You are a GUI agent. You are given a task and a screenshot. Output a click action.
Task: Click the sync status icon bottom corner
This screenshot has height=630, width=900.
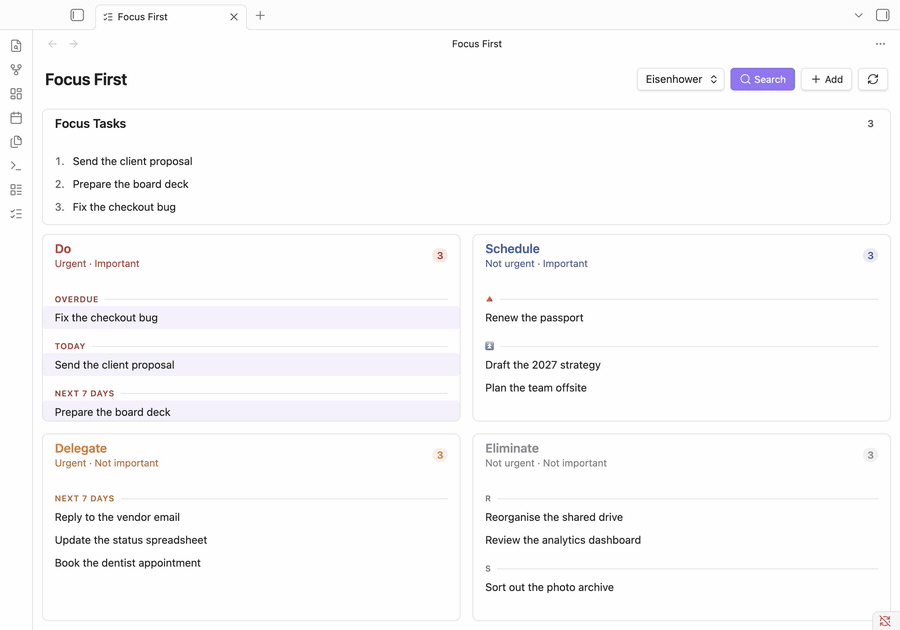point(885,621)
